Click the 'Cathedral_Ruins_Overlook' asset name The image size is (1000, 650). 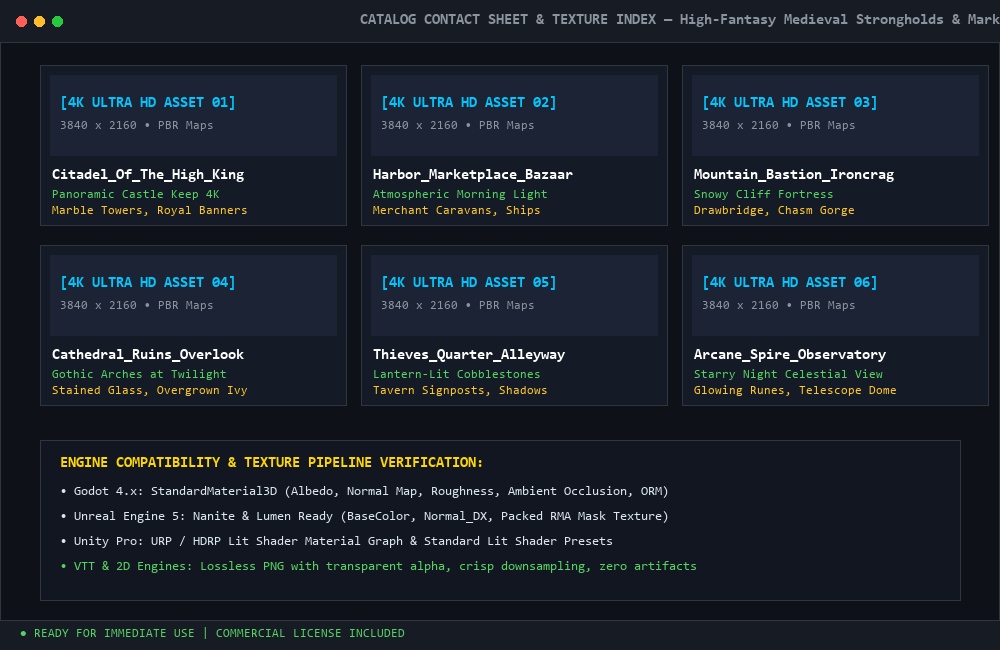(x=148, y=354)
